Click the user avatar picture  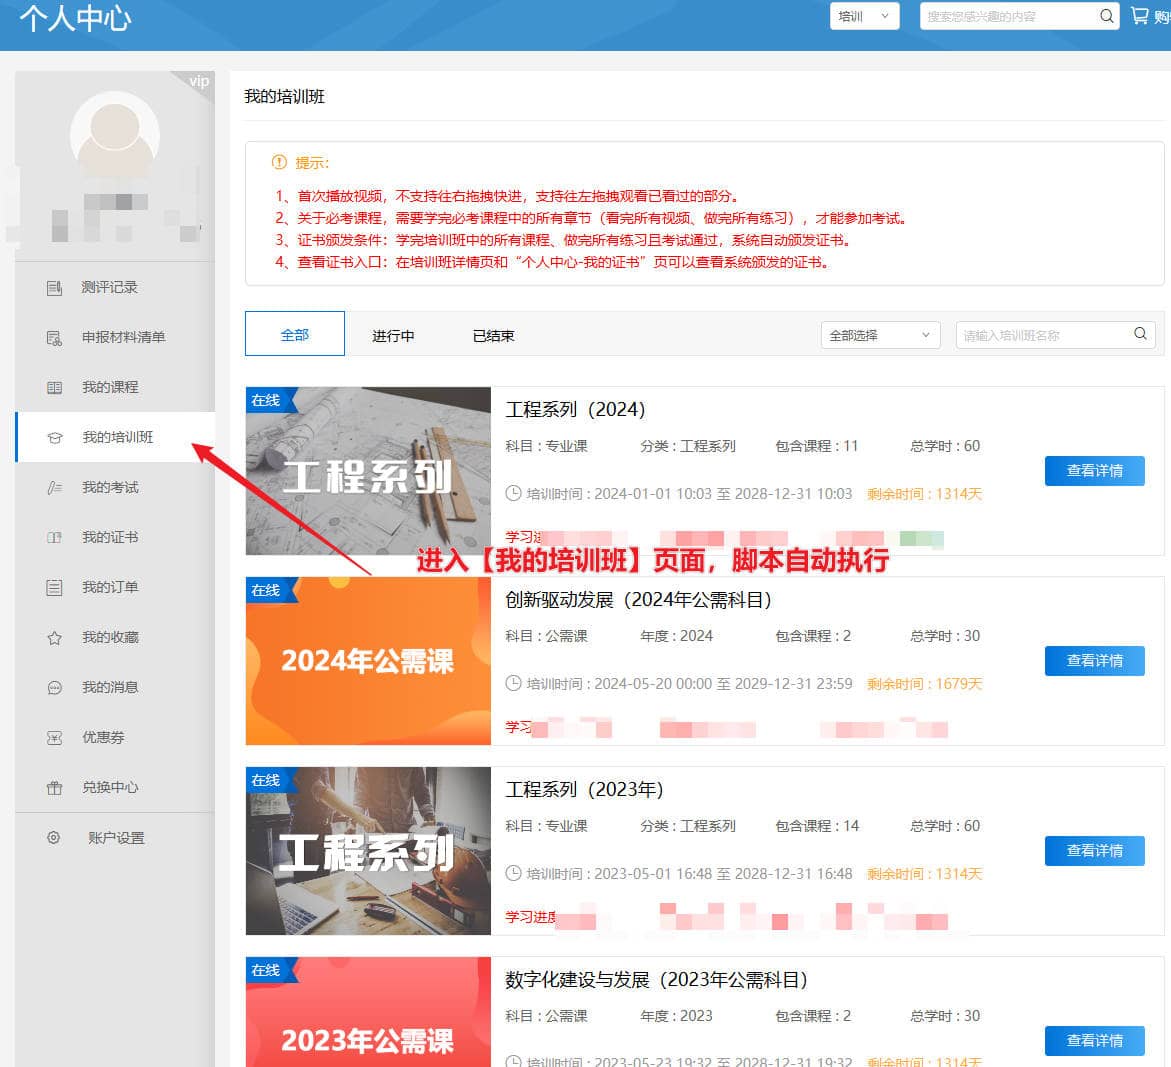click(x=114, y=135)
